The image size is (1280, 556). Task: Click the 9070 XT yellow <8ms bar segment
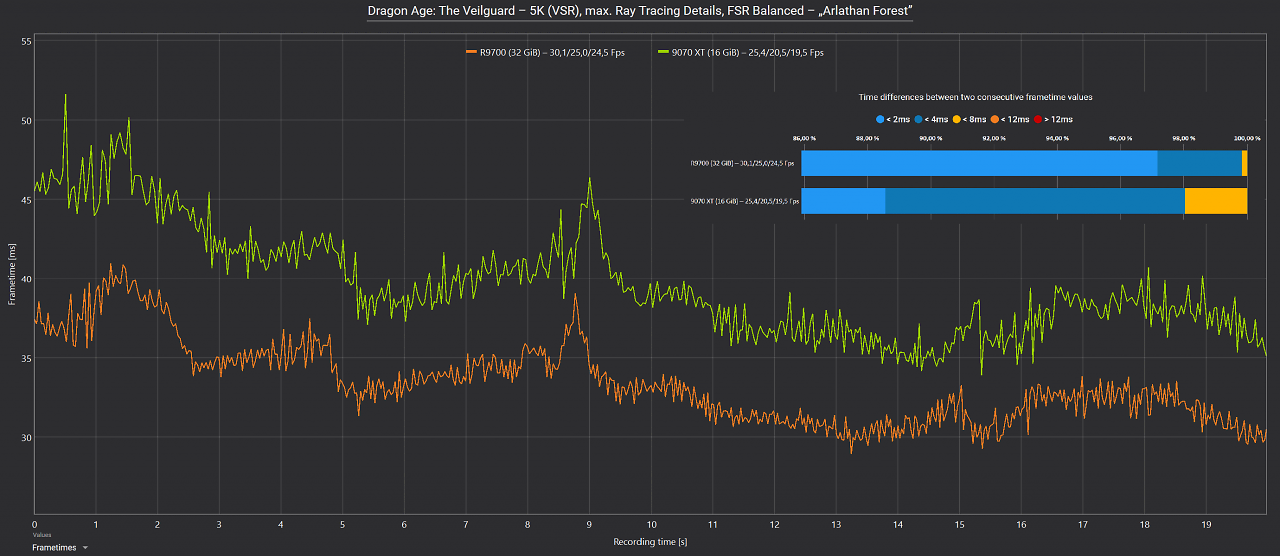click(1216, 201)
